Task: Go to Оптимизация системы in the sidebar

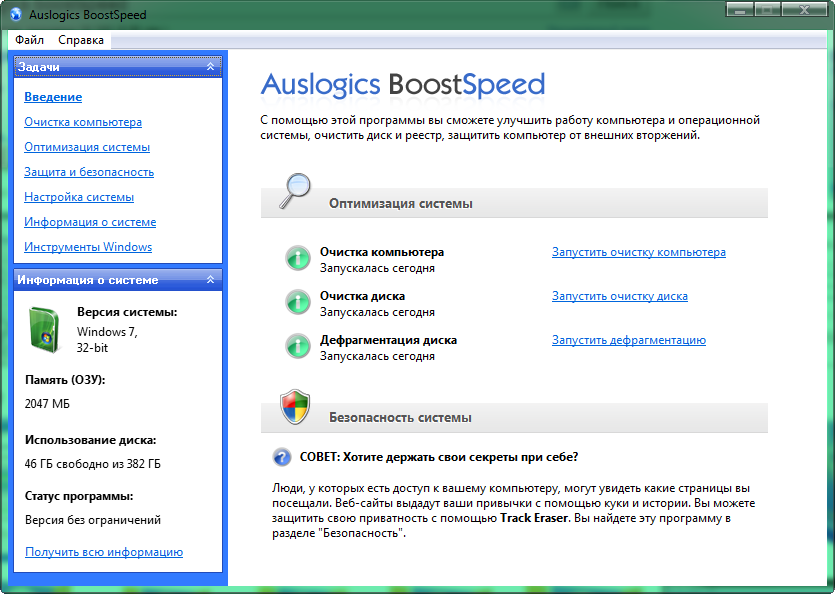Action: click(x=87, y=147)
